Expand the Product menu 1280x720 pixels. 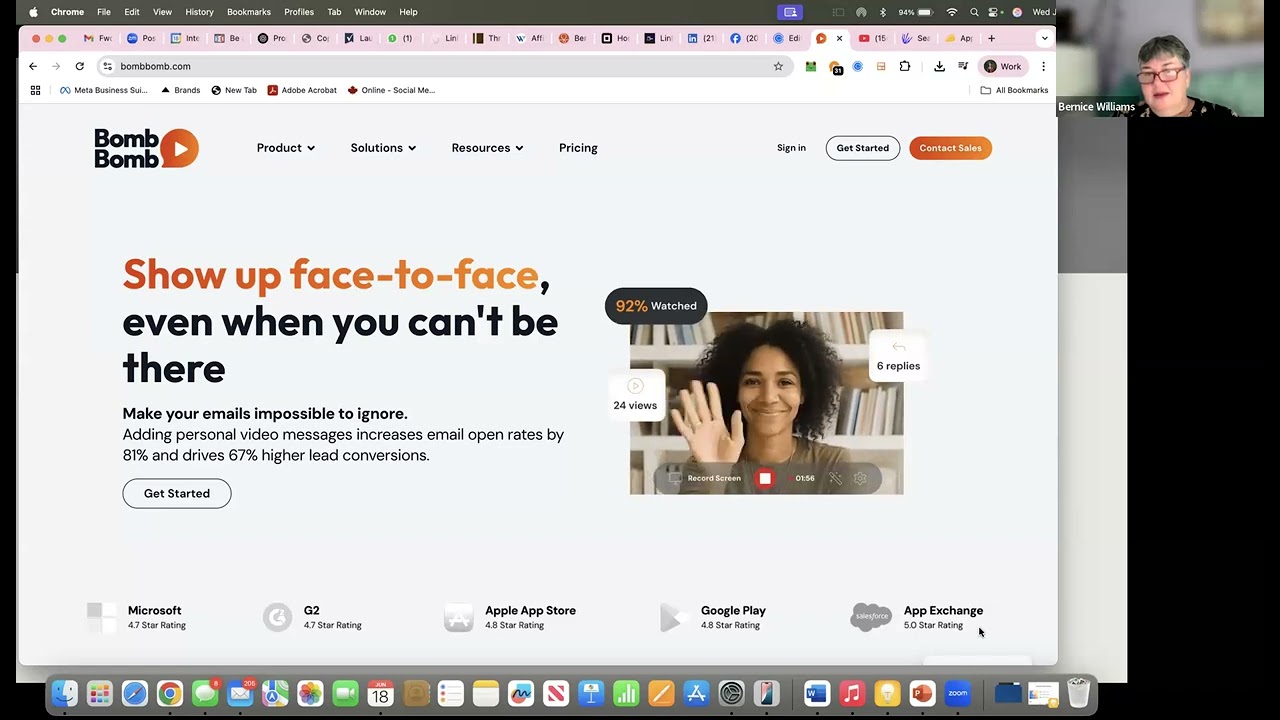click(286, 148)
